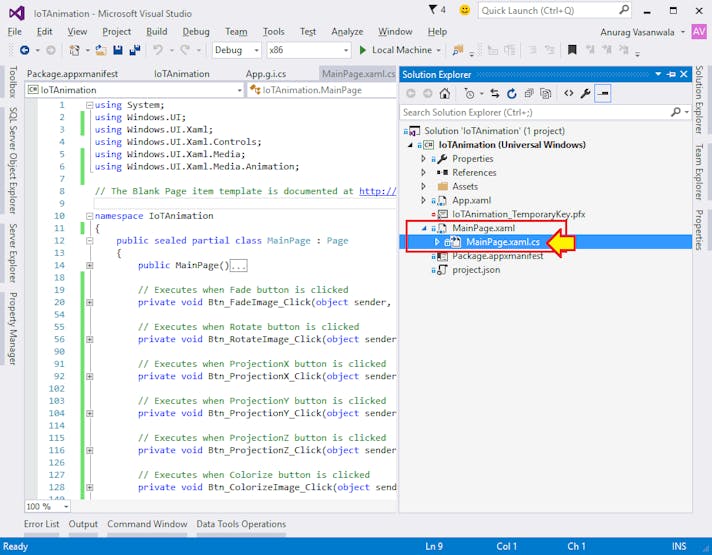Open the Command Window tab

point(147,524)
